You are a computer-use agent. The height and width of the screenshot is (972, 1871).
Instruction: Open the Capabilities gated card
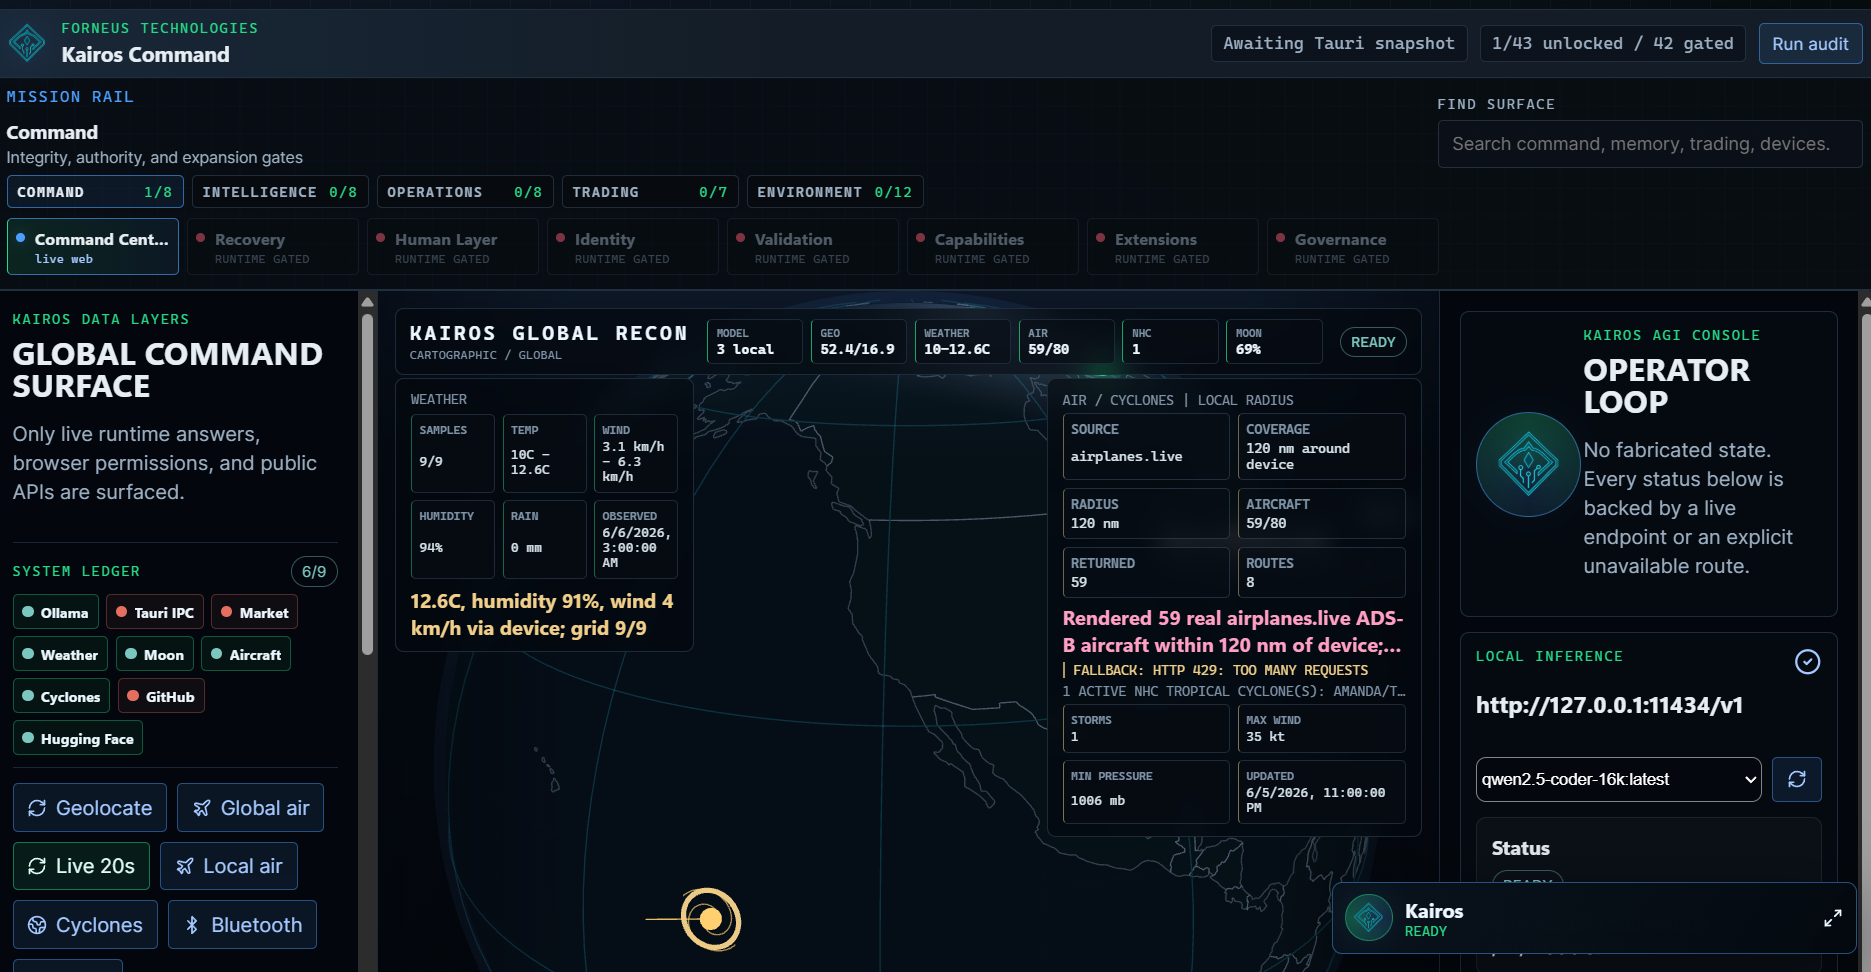[993, 247]
